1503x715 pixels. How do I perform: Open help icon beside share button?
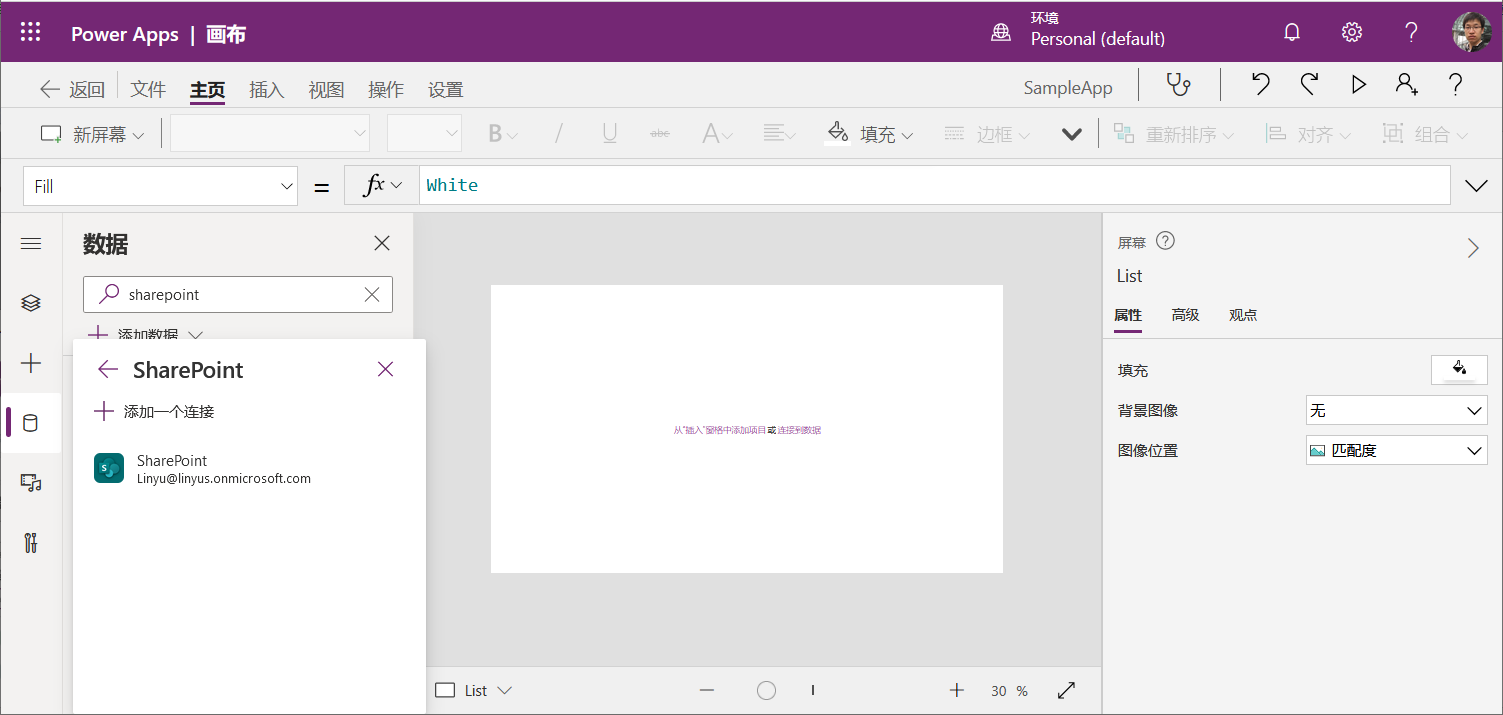pos(1456,85)
